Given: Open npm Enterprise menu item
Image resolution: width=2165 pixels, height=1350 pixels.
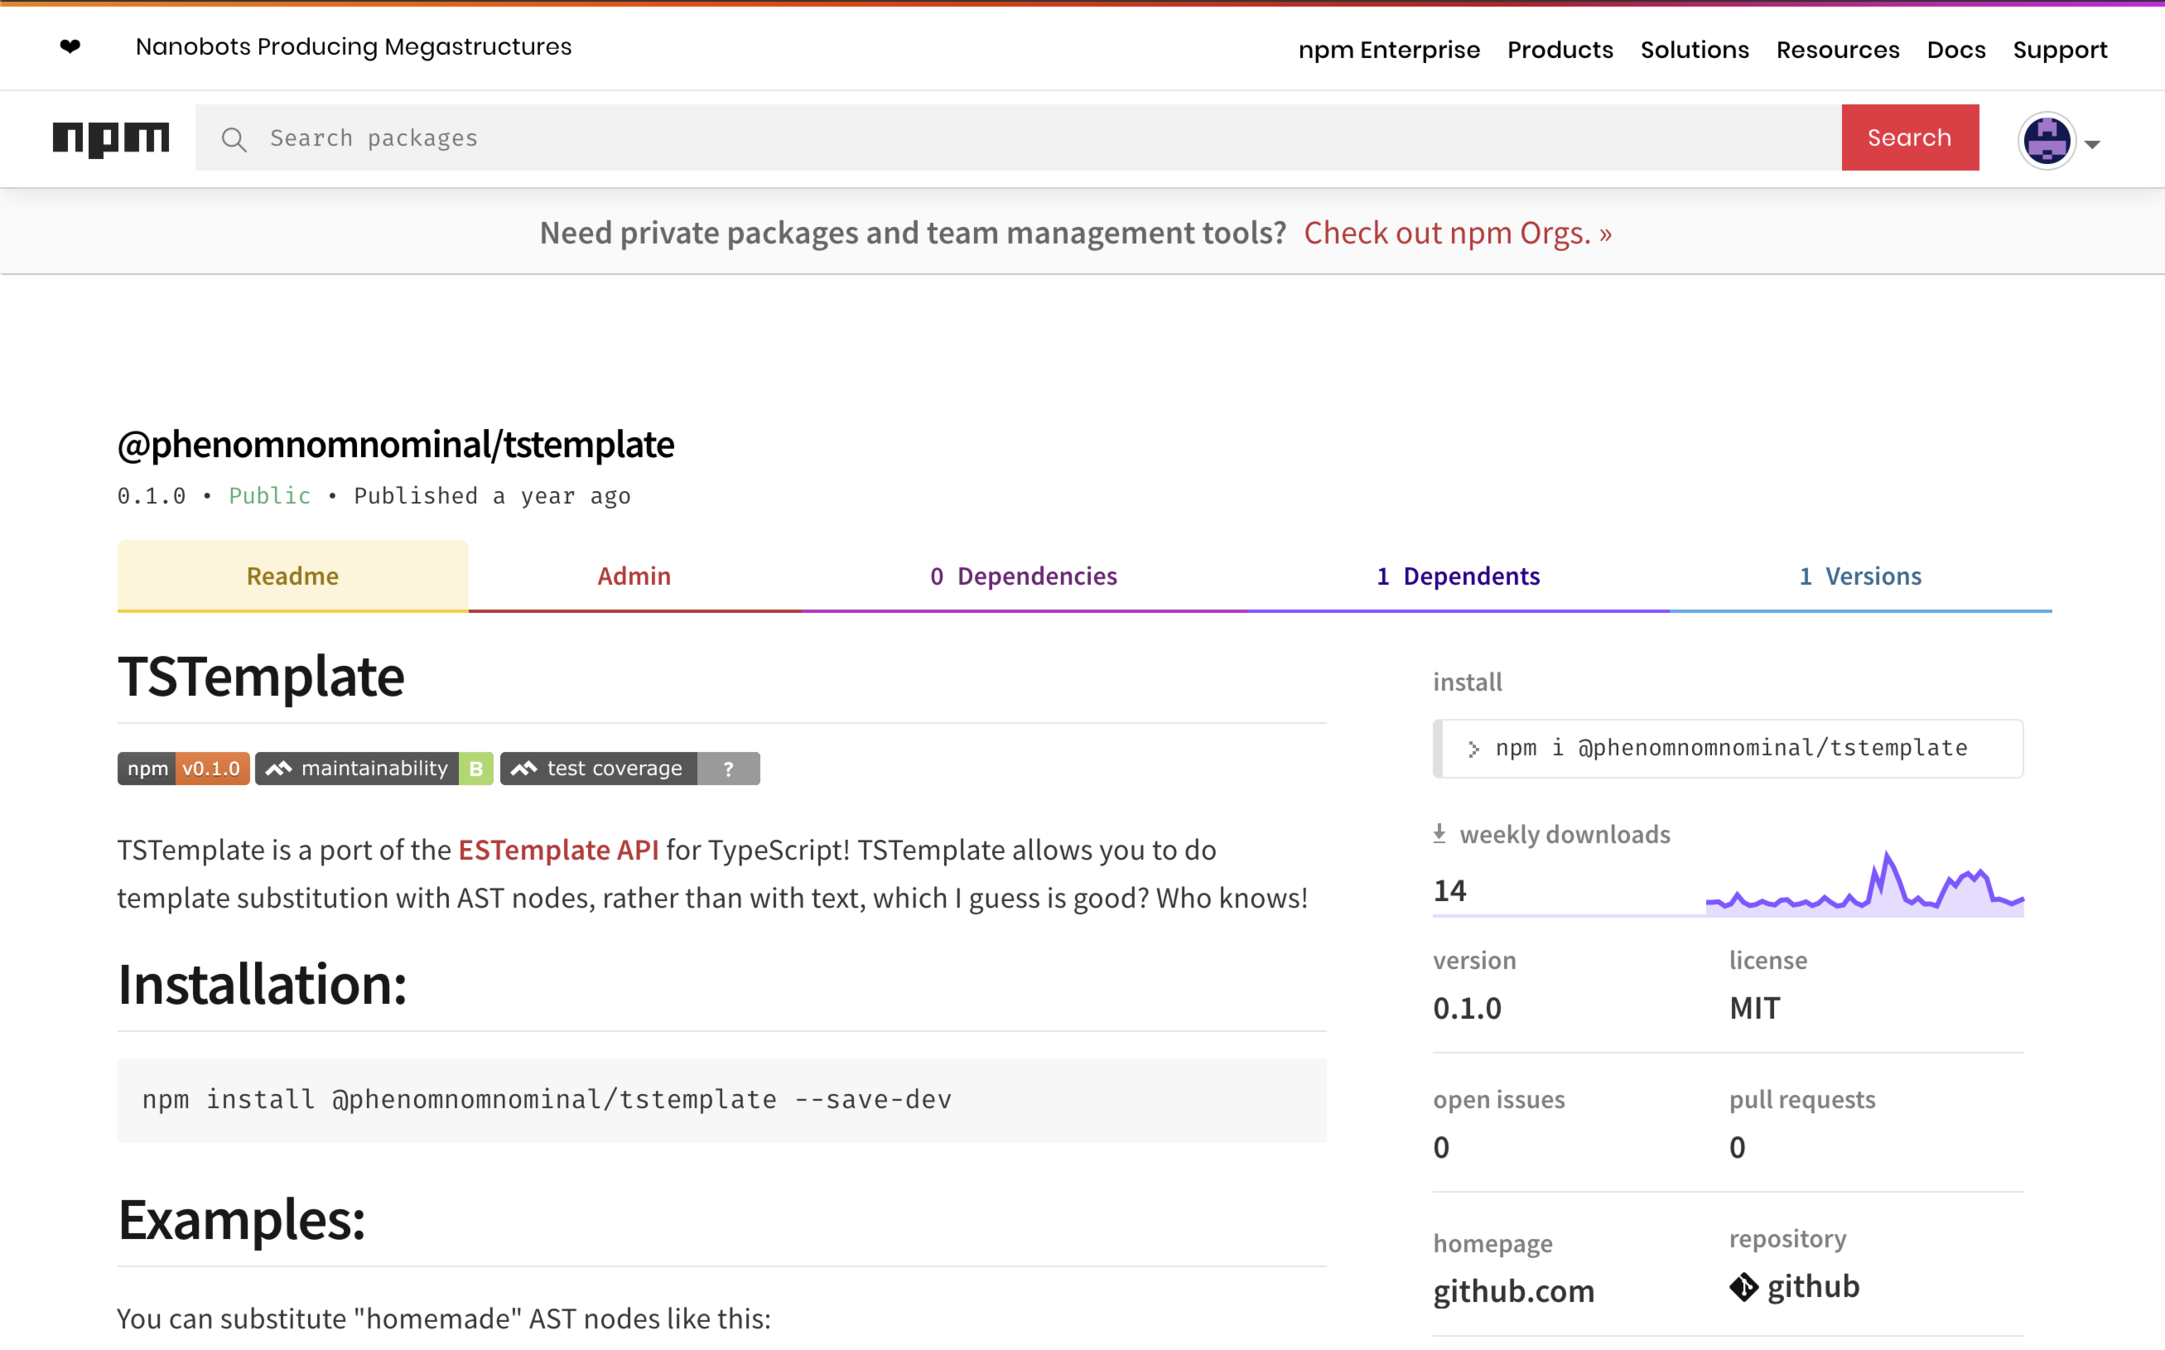Looking at the screenshot, I should pyautogui.click(x=1388, y=50).
